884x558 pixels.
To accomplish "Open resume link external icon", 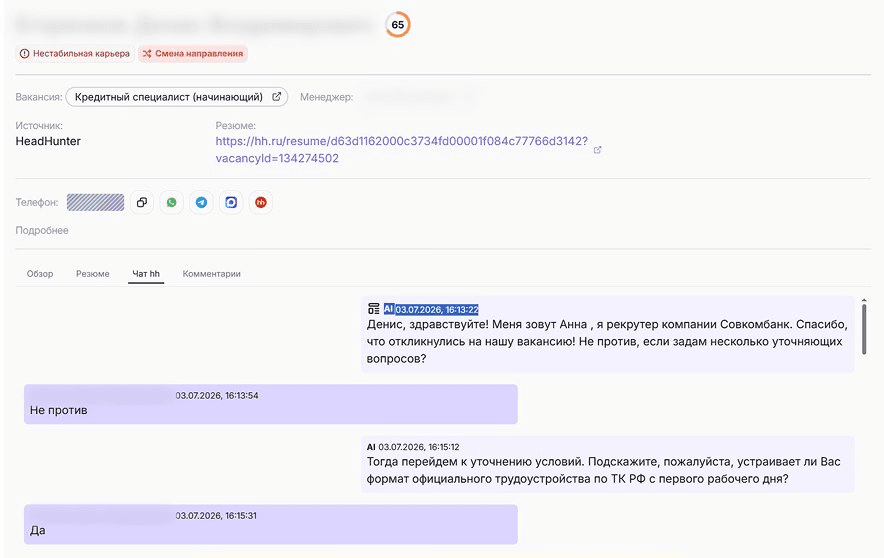I will click(x=598, y=150).
